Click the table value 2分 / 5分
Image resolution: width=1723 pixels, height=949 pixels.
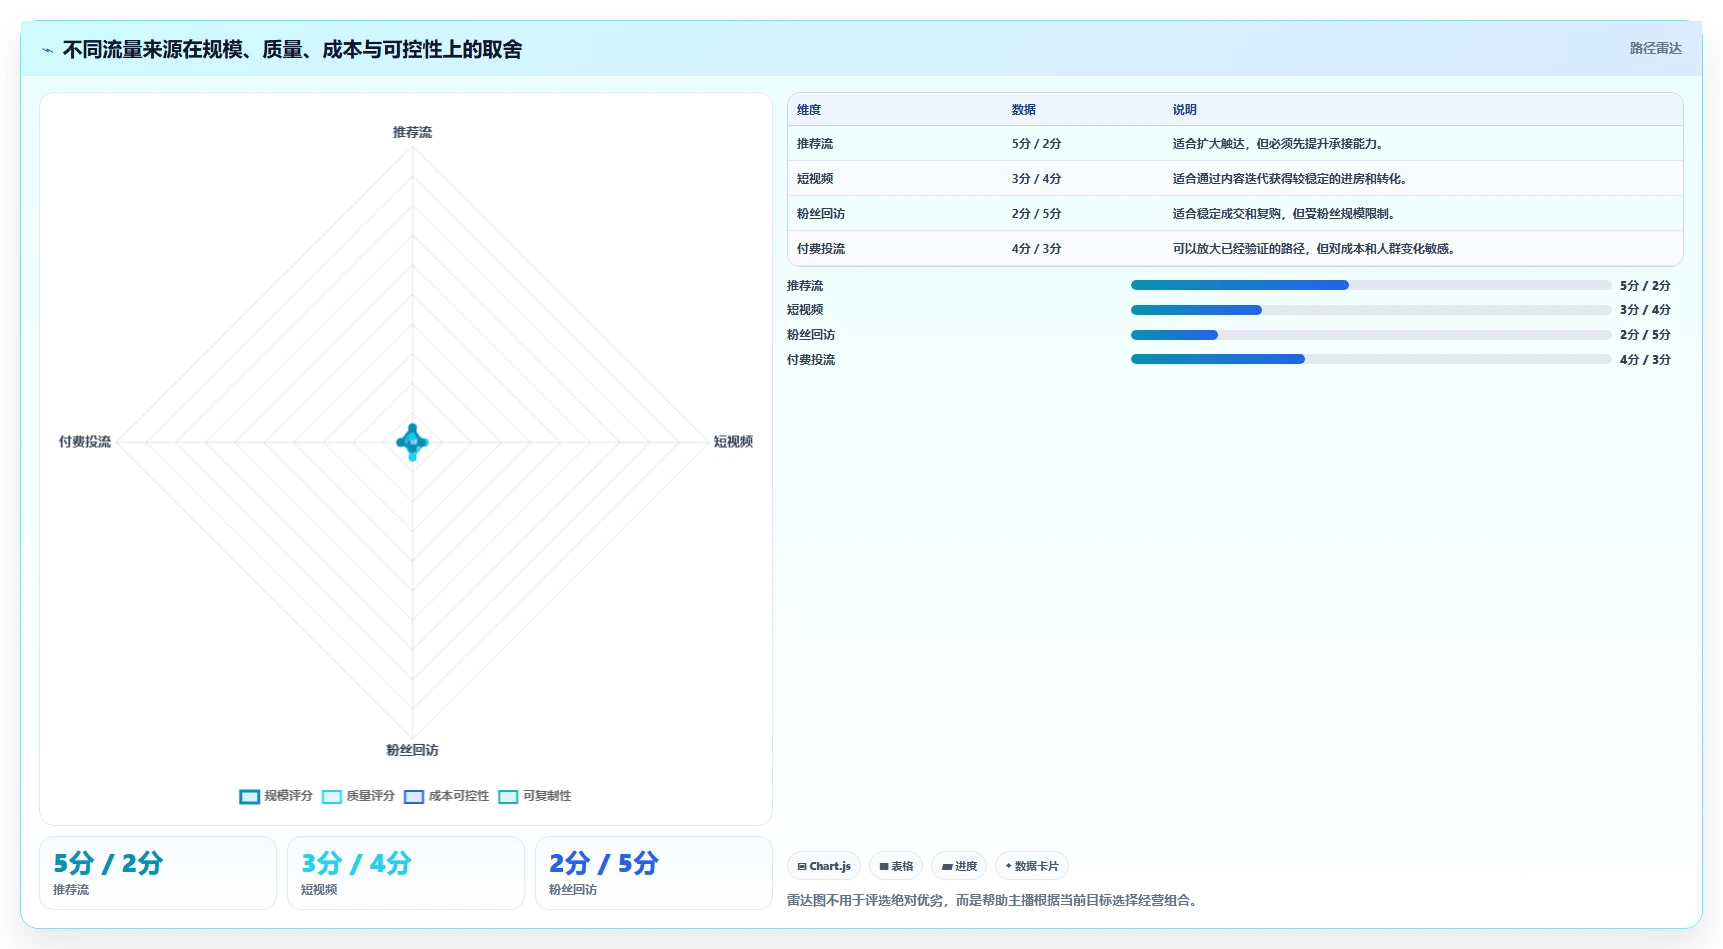pyautogui.click(x=1036, y=214)
